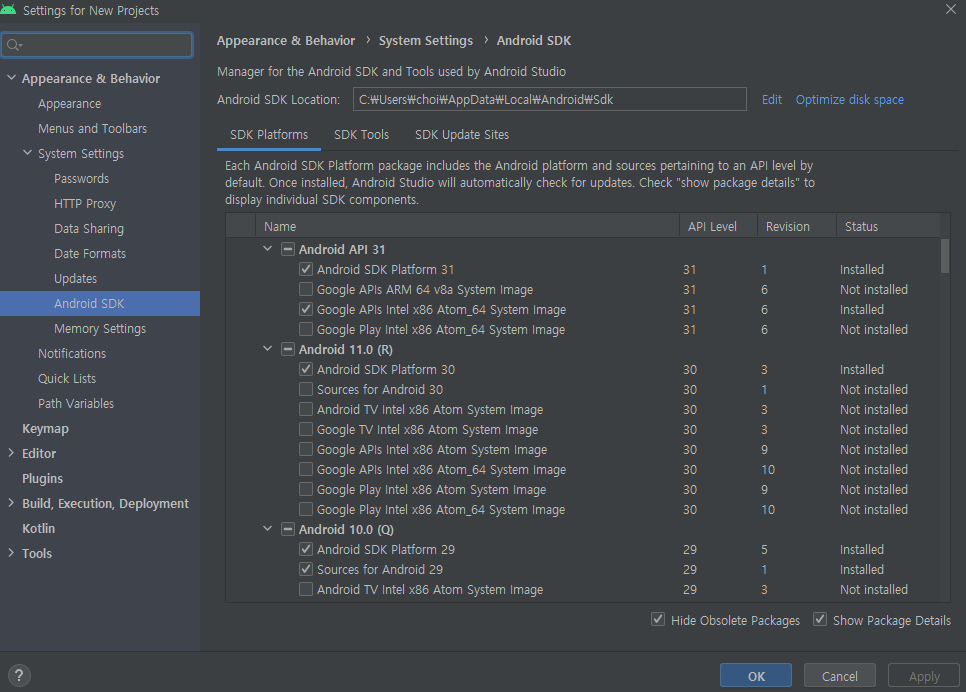Sort by the Revision column header
The image size is (966, 692).
(797, 226)
